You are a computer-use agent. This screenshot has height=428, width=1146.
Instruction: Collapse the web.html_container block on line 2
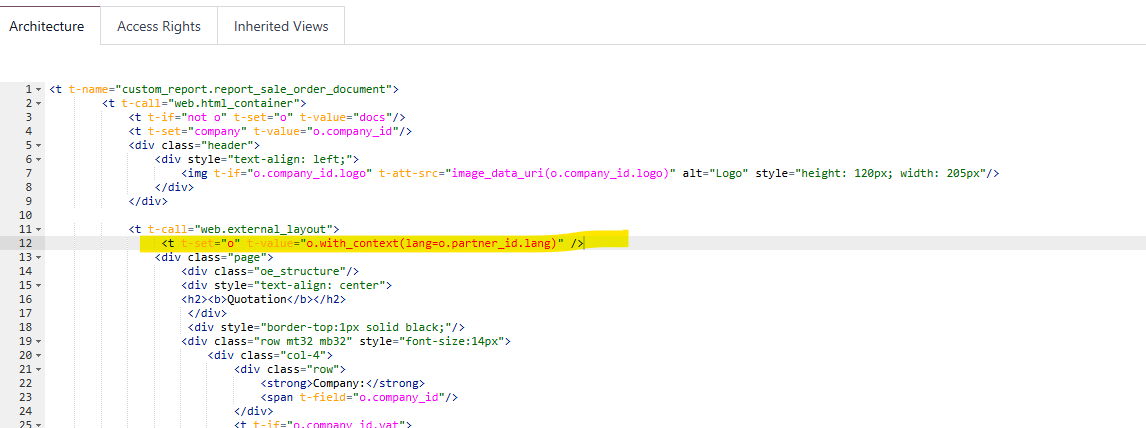click(x=39, y=103)
